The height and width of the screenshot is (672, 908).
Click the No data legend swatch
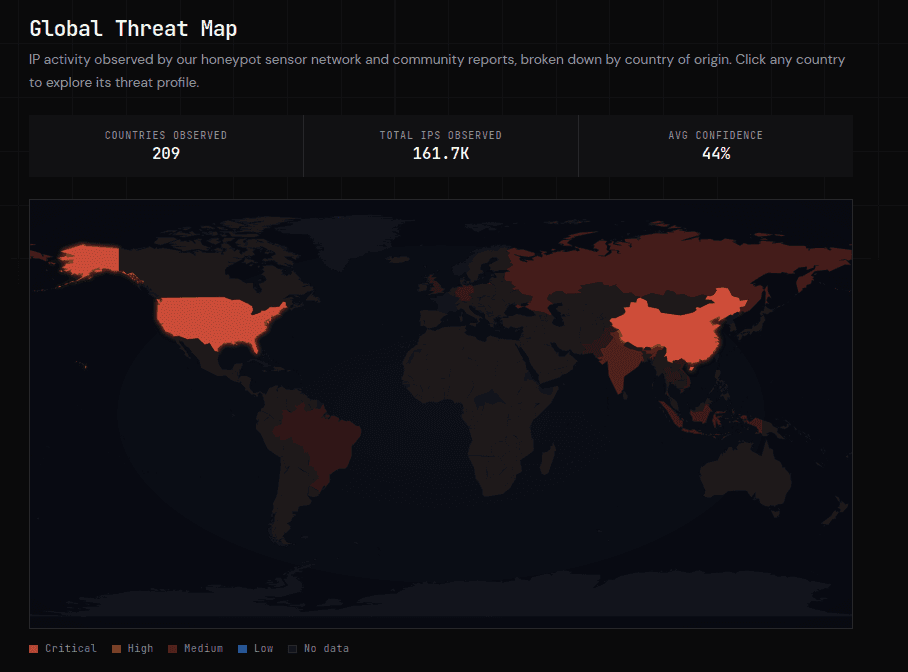point(293,649)
